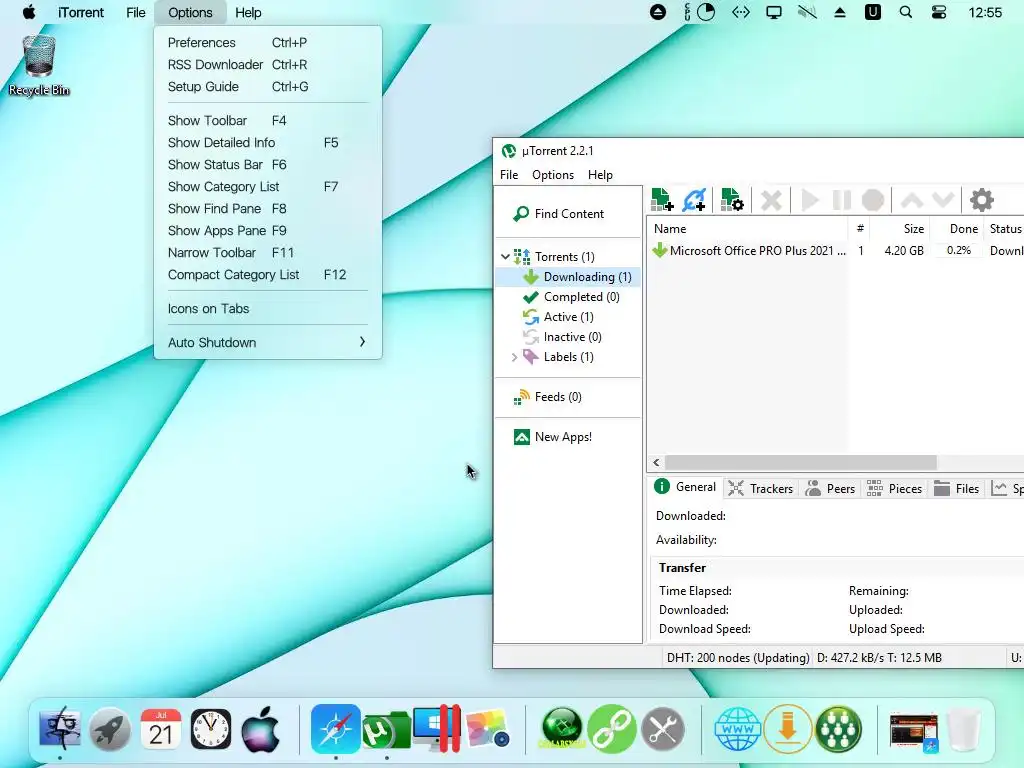Click the scroll-left arrow of torrent list
The height and width of the screenshot is (768, 1024).
(656, 462)
